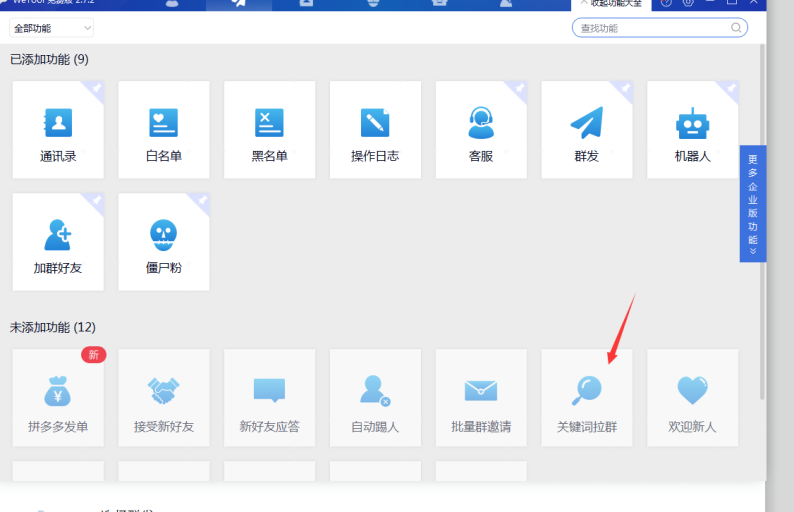The width and height of the screenshot is (794, 512).
Task: Open the 群发 mass send feature
Action: 587,130
